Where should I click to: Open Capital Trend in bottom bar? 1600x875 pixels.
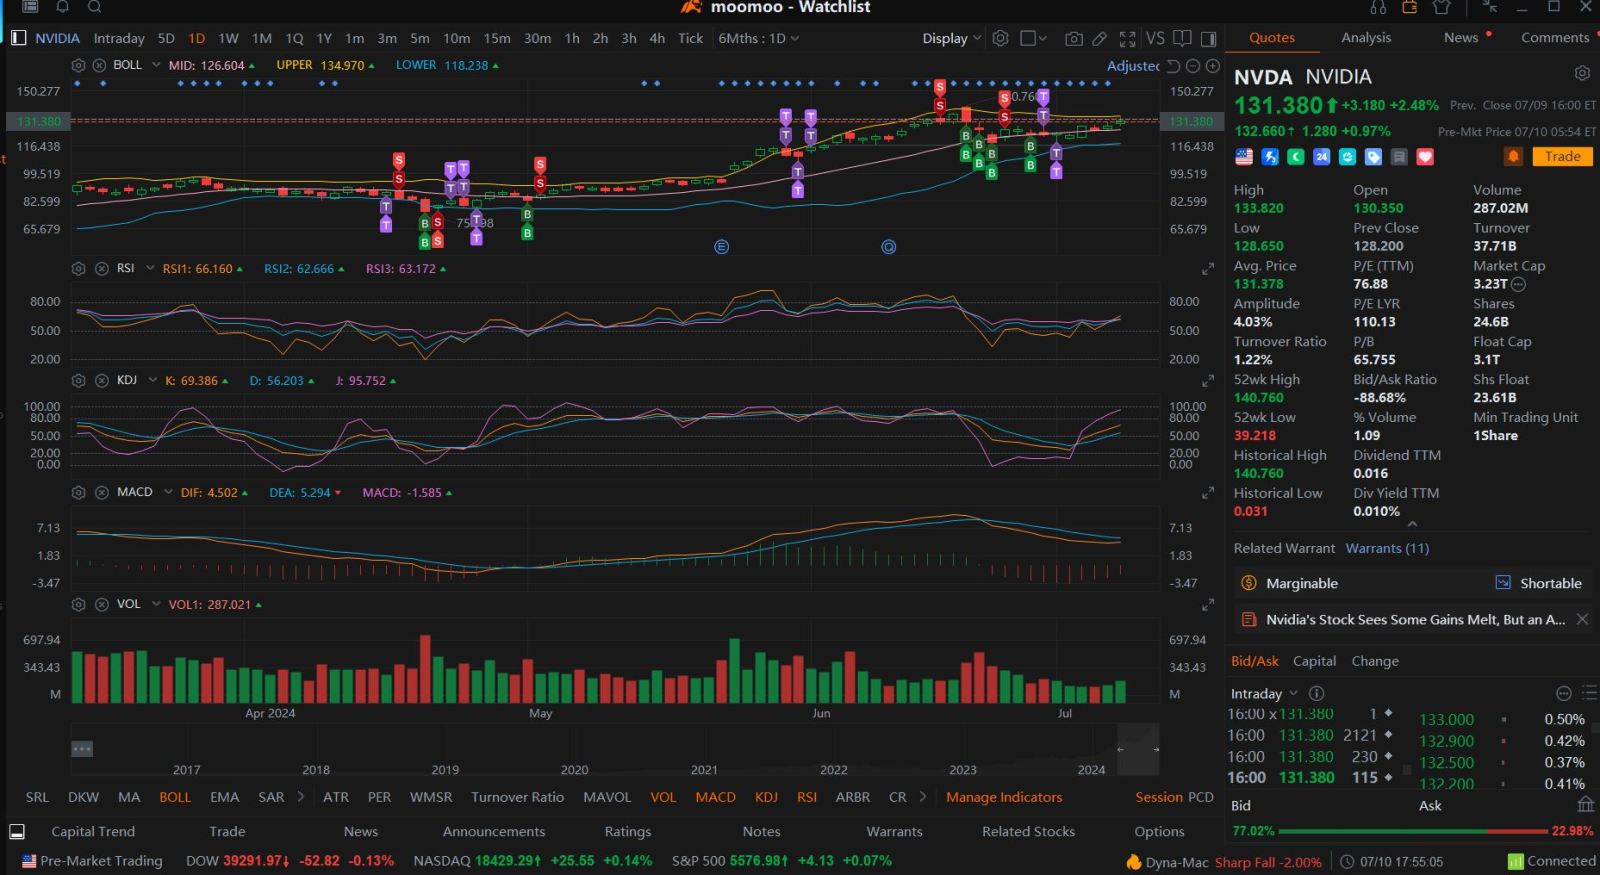pos(93,832)
